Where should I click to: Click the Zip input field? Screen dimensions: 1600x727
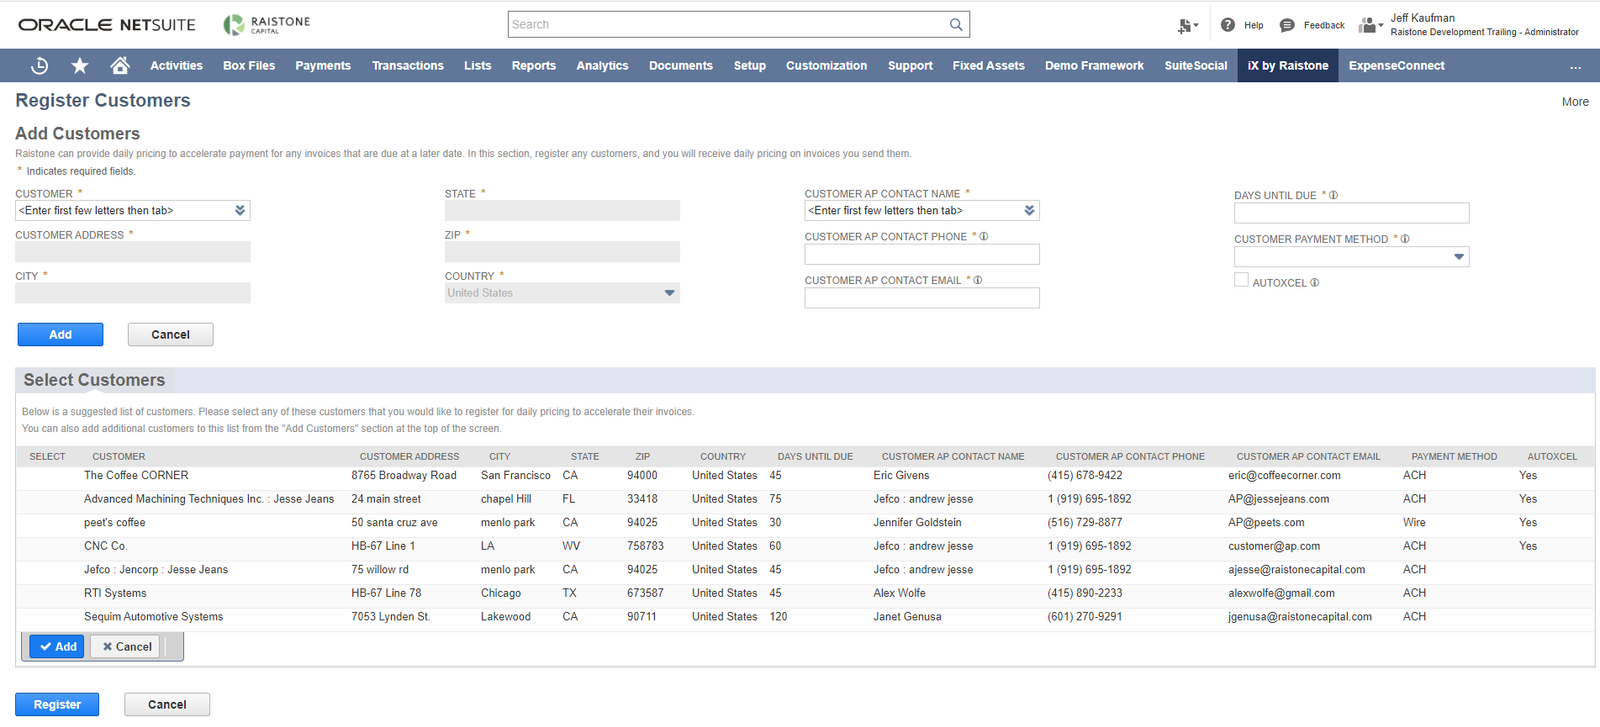(562, 252)
